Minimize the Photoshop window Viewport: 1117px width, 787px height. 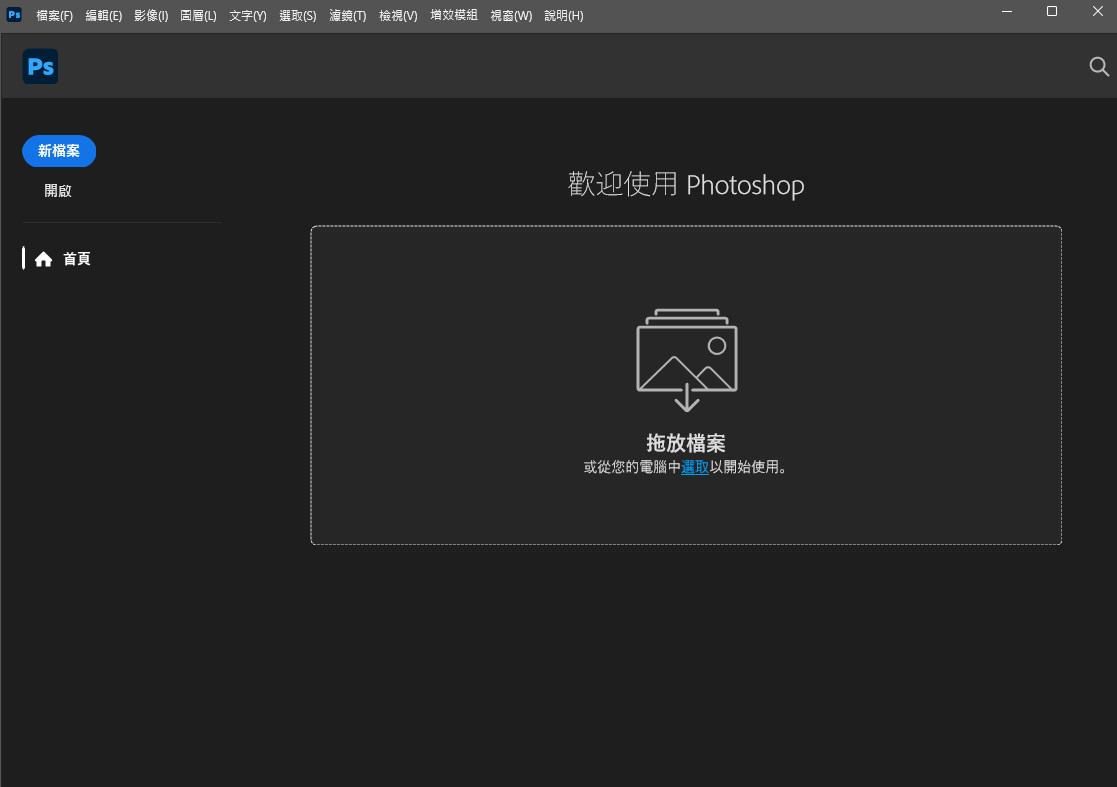tap(1007, 11)
